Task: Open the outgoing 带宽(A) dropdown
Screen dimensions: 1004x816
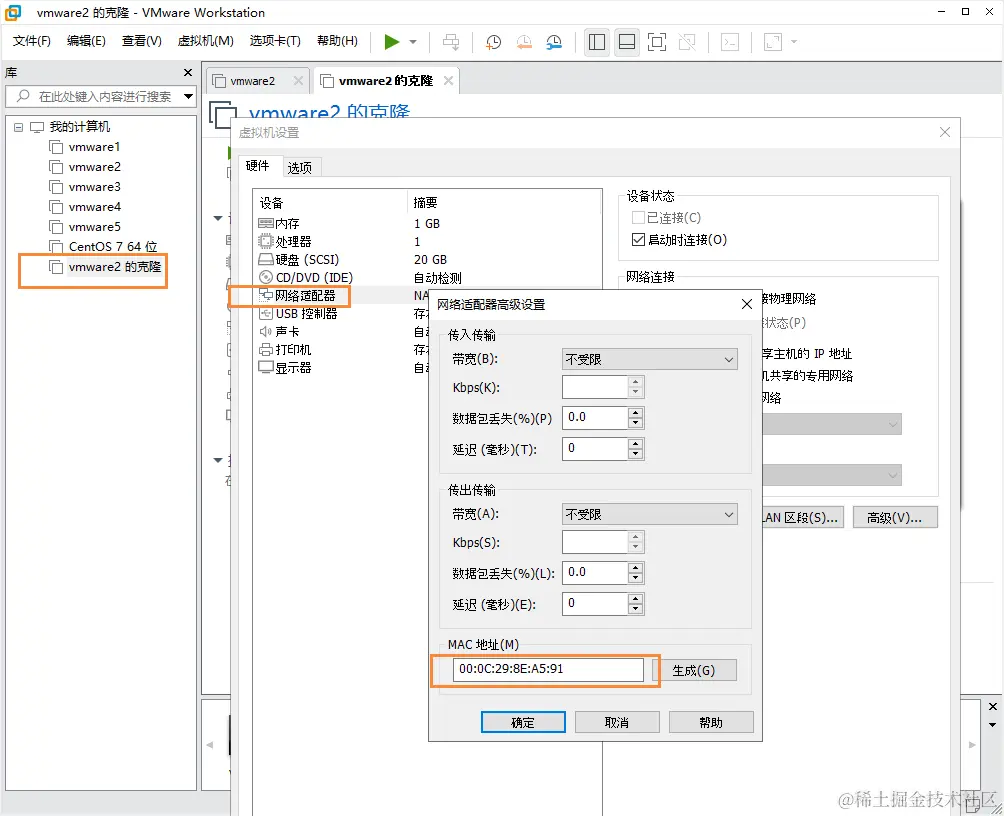Action: [649, 514]
